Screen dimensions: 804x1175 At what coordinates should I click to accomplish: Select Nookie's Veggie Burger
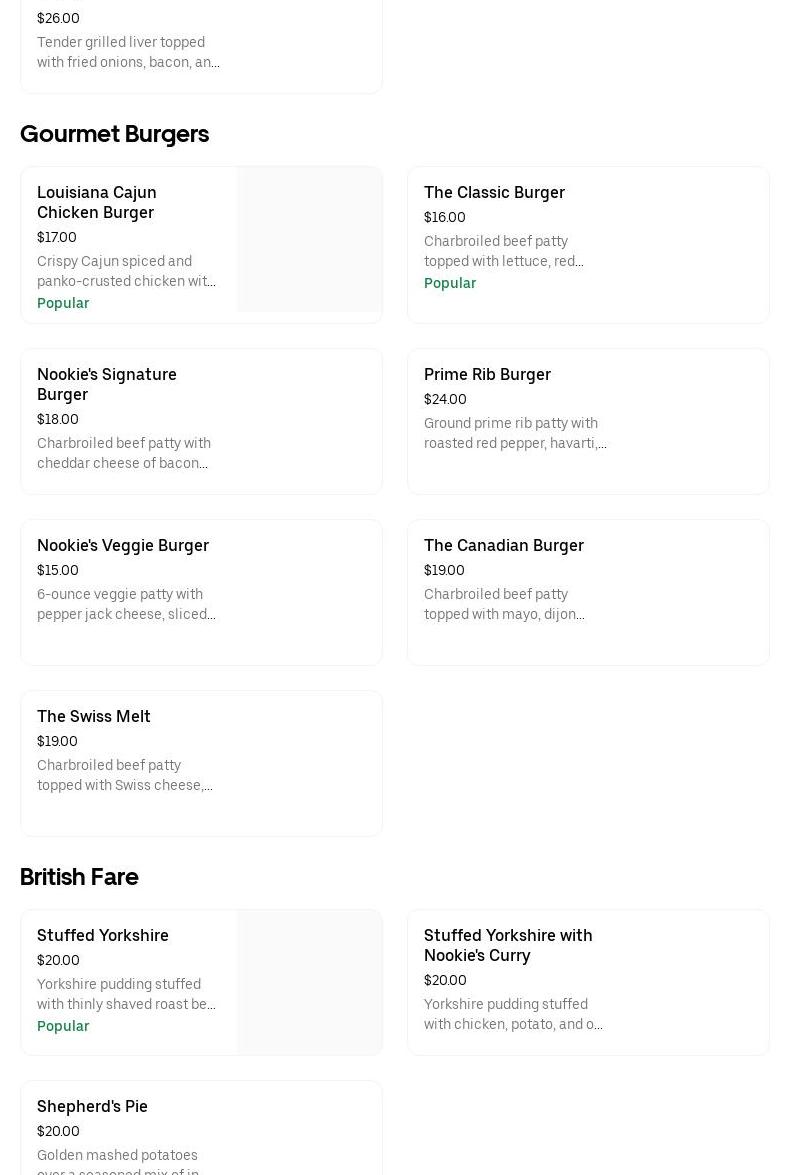pyautogui.click(x=123, y=545)
